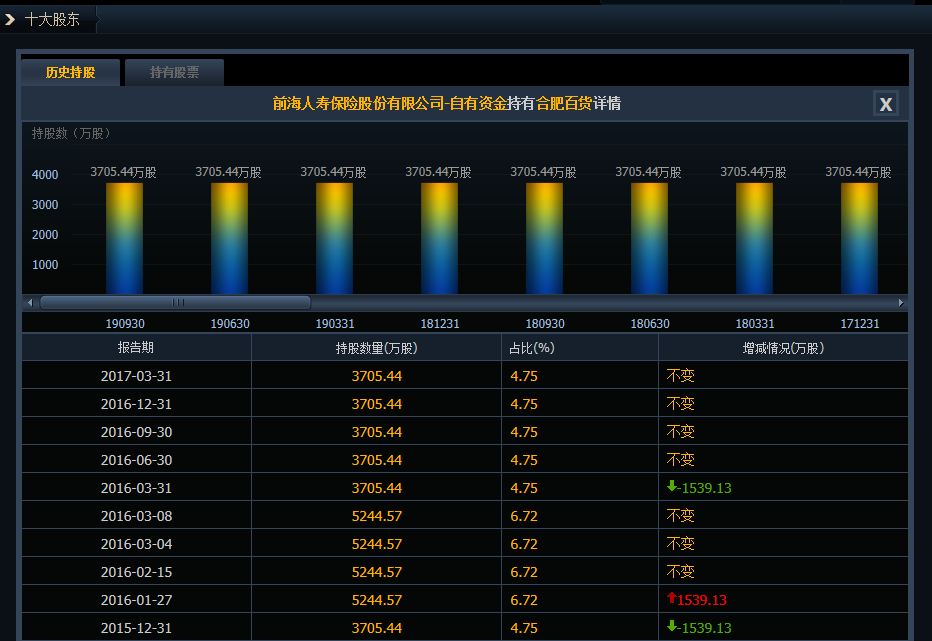Switch to the 持有股票 tab
932x641 pixels.
174,73
